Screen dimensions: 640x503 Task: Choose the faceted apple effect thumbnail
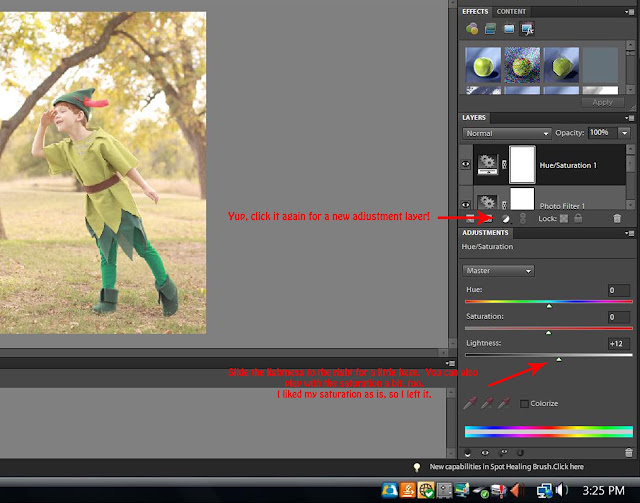561,65
